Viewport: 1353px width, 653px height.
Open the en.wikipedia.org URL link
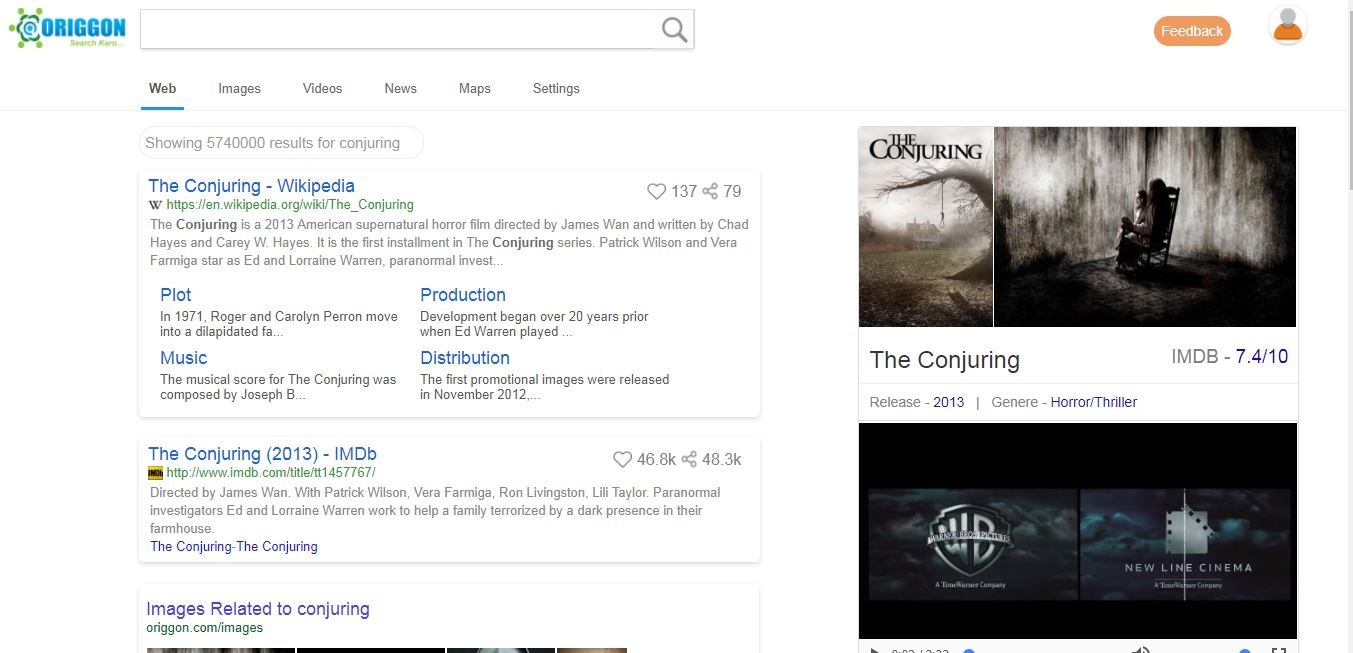click(290, 204)
